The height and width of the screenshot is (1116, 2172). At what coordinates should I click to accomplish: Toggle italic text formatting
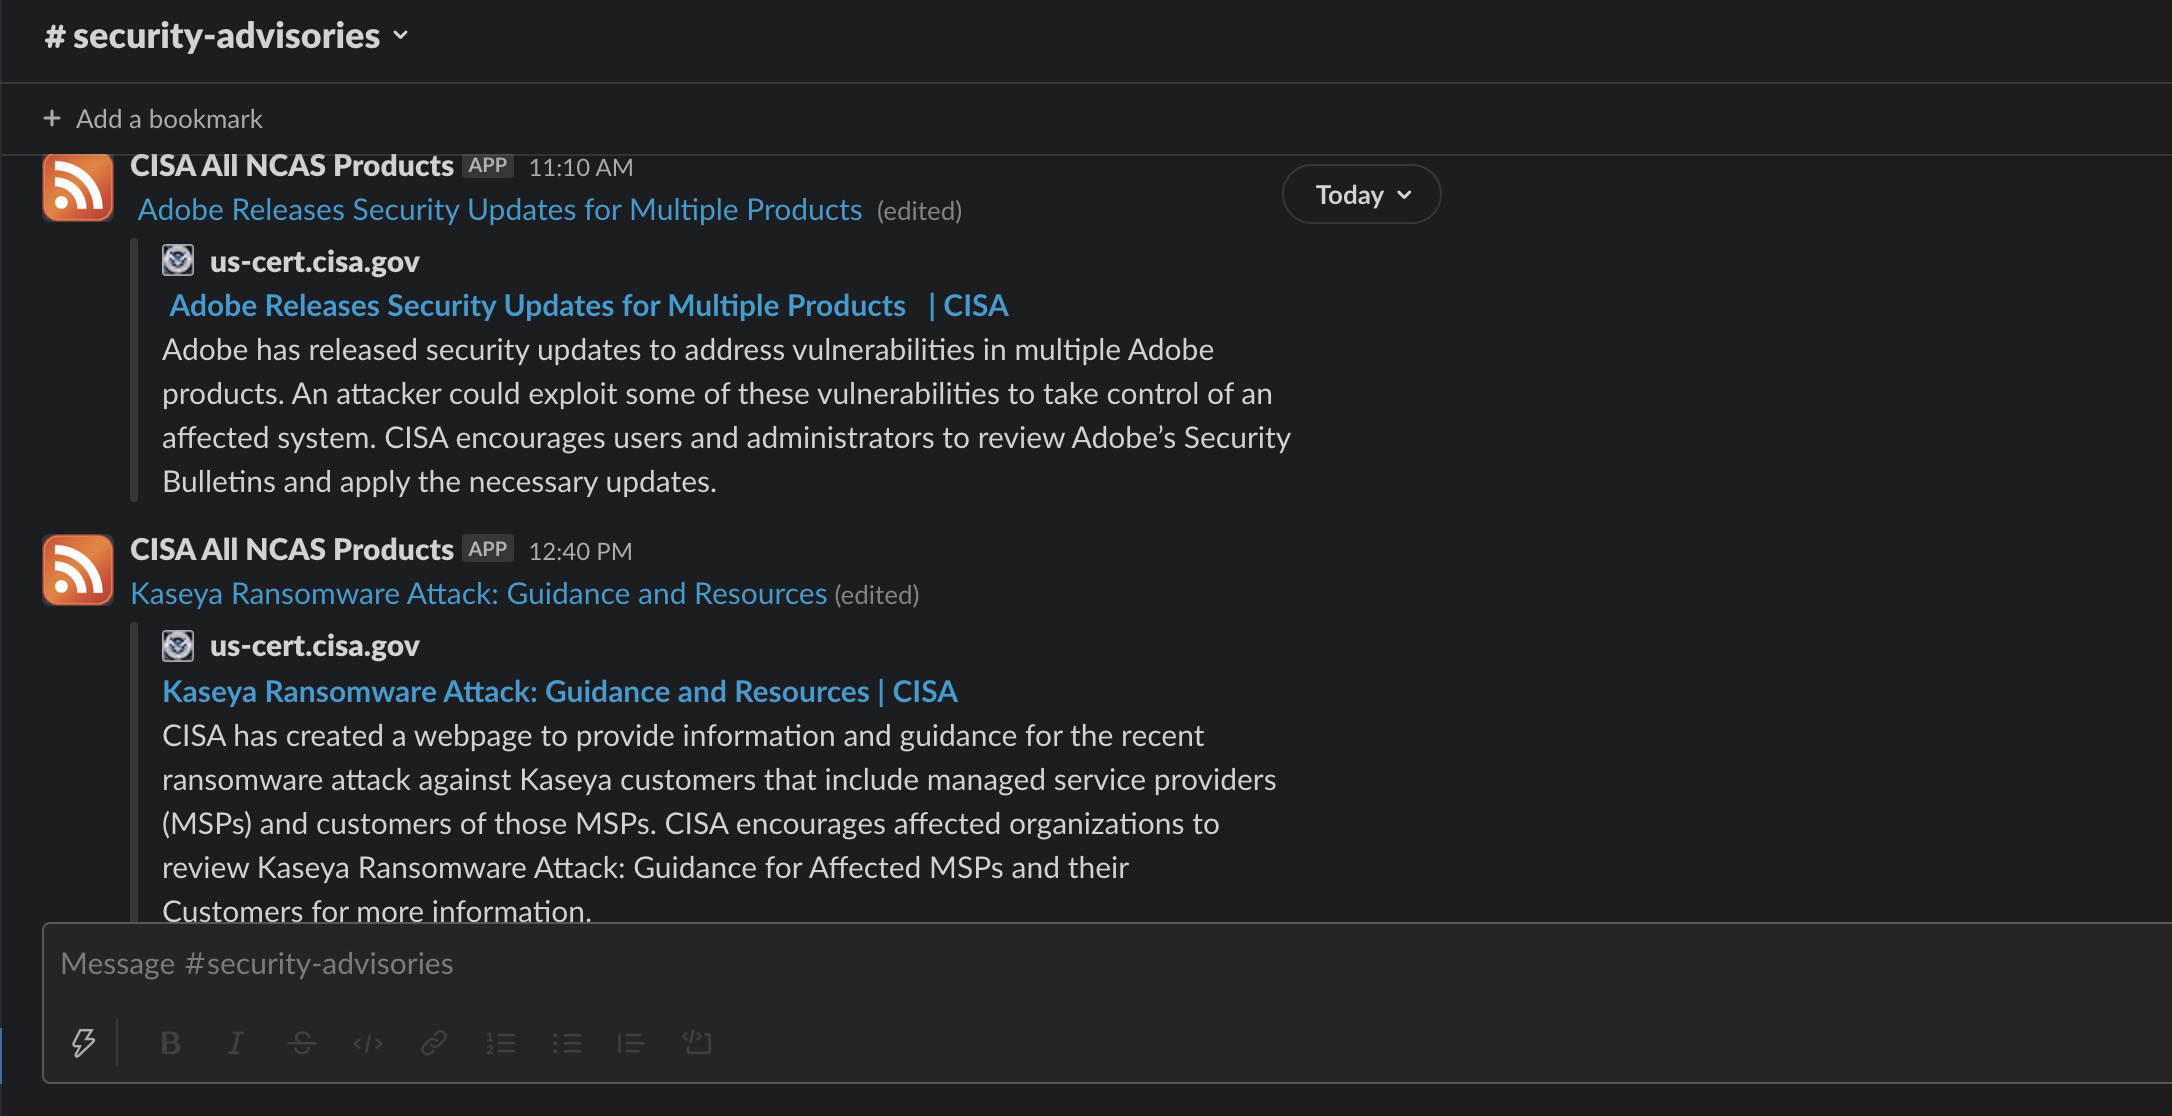[235, 1043]
